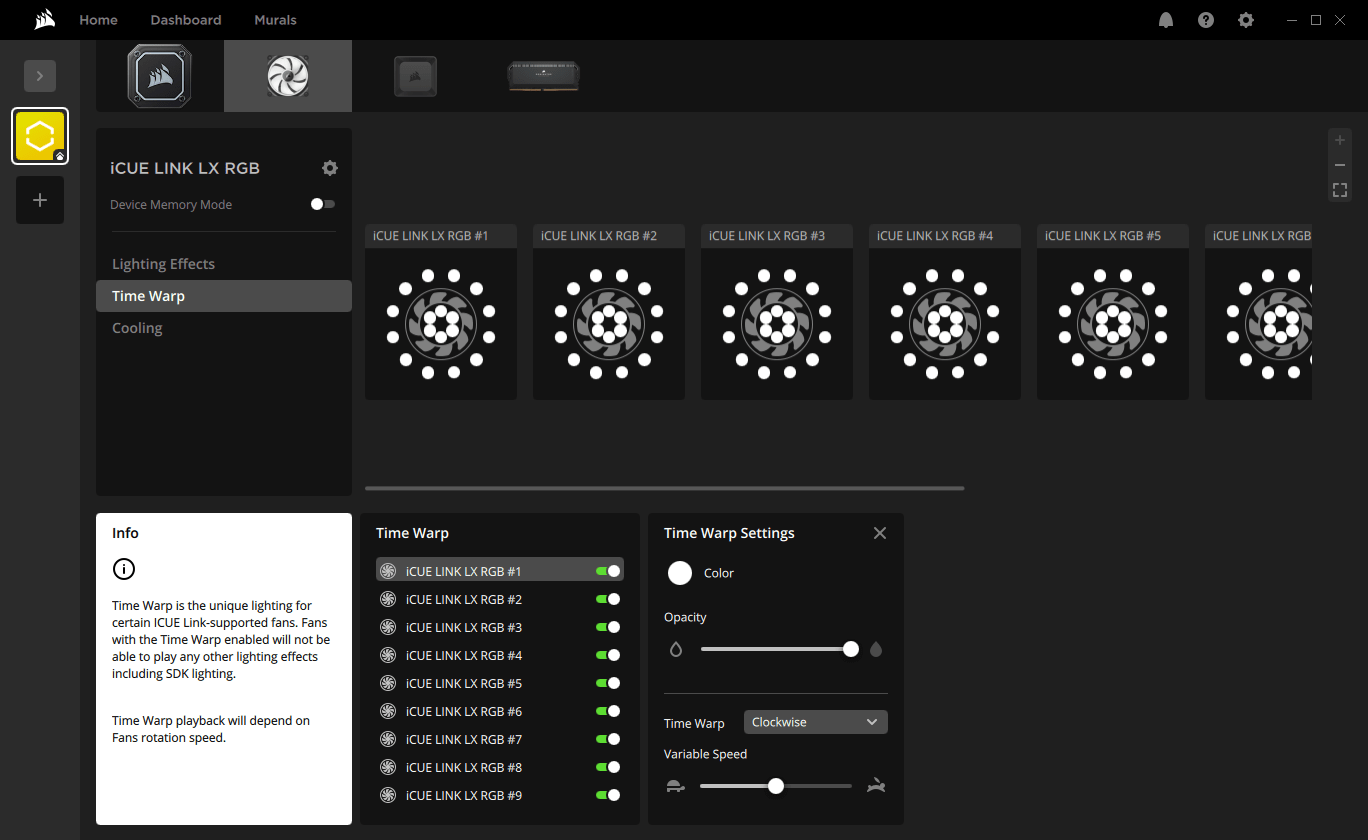1368x840 pixels.
Task: Open the Cooling section
Action: click(137, 328)
